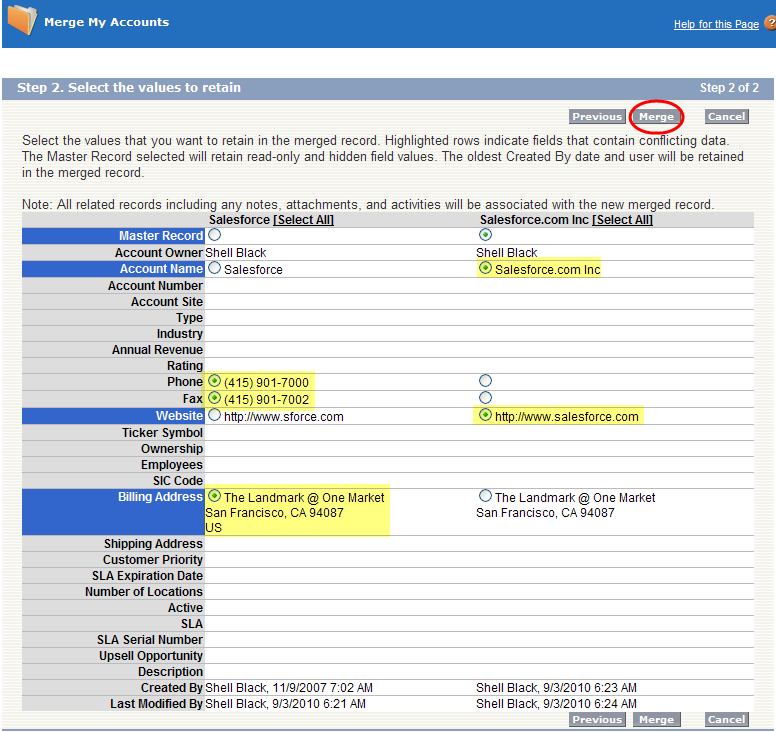
Task: Click the 'Ticker Symbol' row label
Action: coord(162,433)
